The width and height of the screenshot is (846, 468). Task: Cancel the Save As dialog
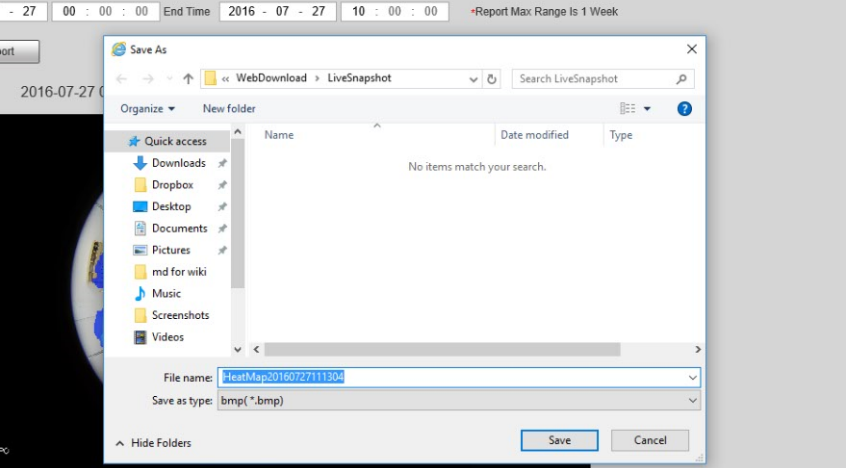click(x=650, y=440)
